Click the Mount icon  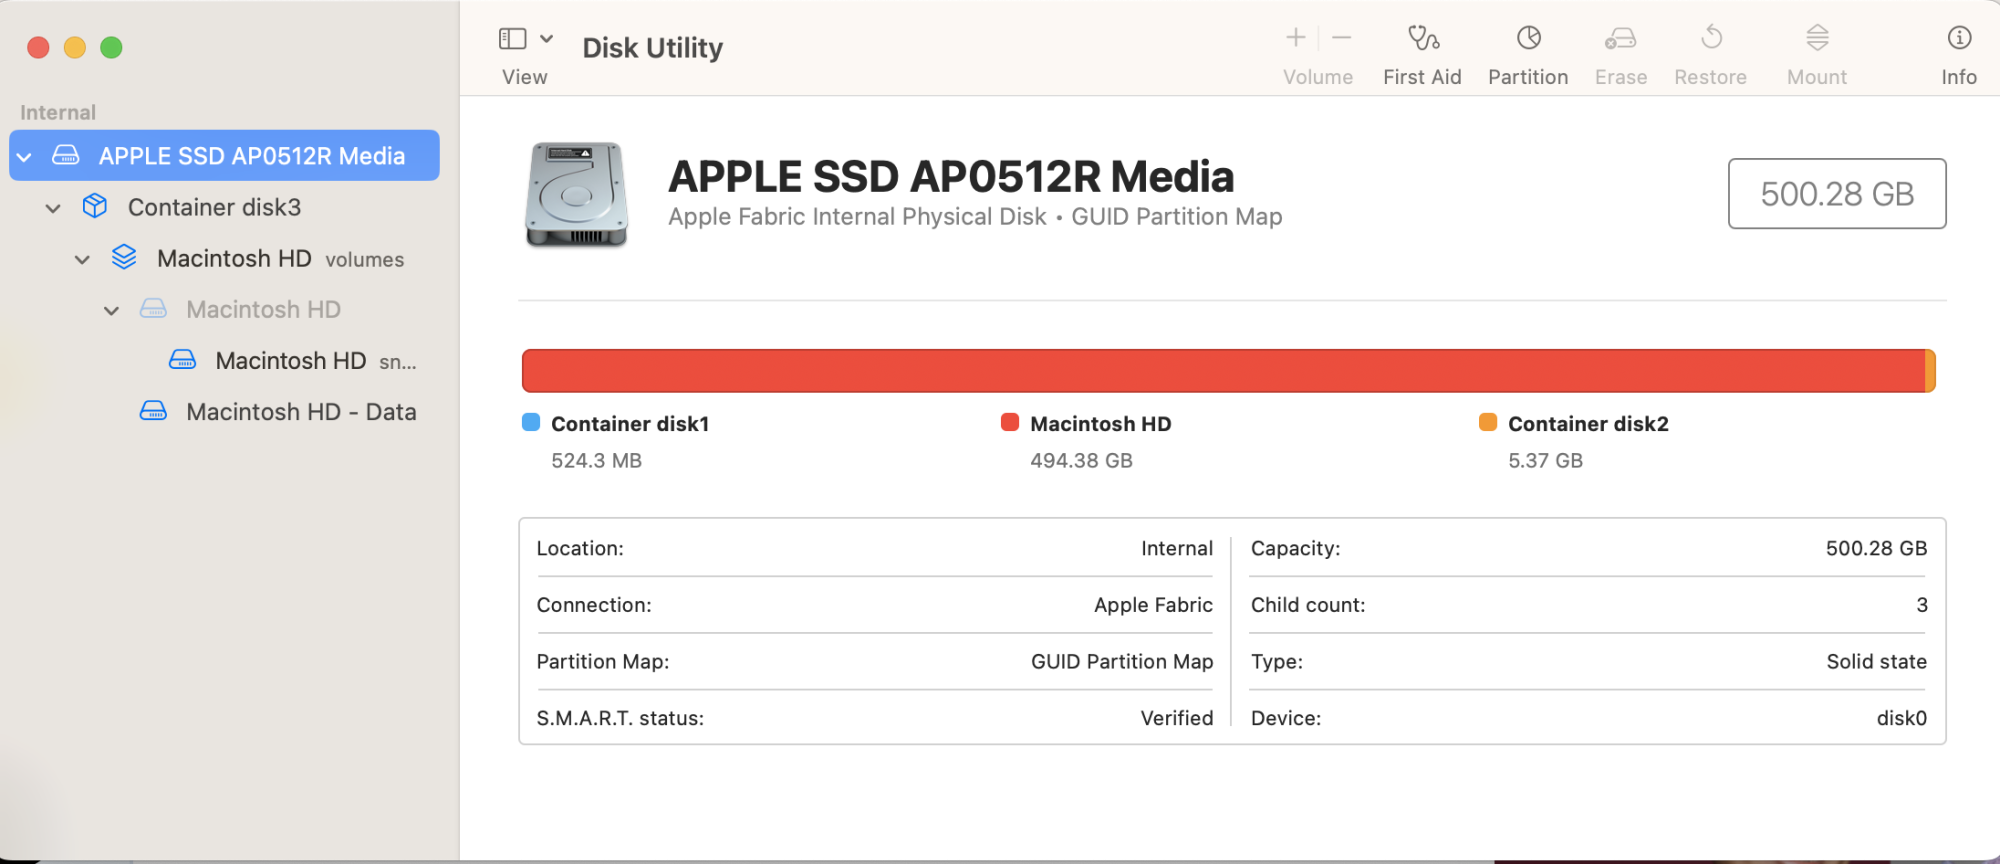[x=1817, y=38]
